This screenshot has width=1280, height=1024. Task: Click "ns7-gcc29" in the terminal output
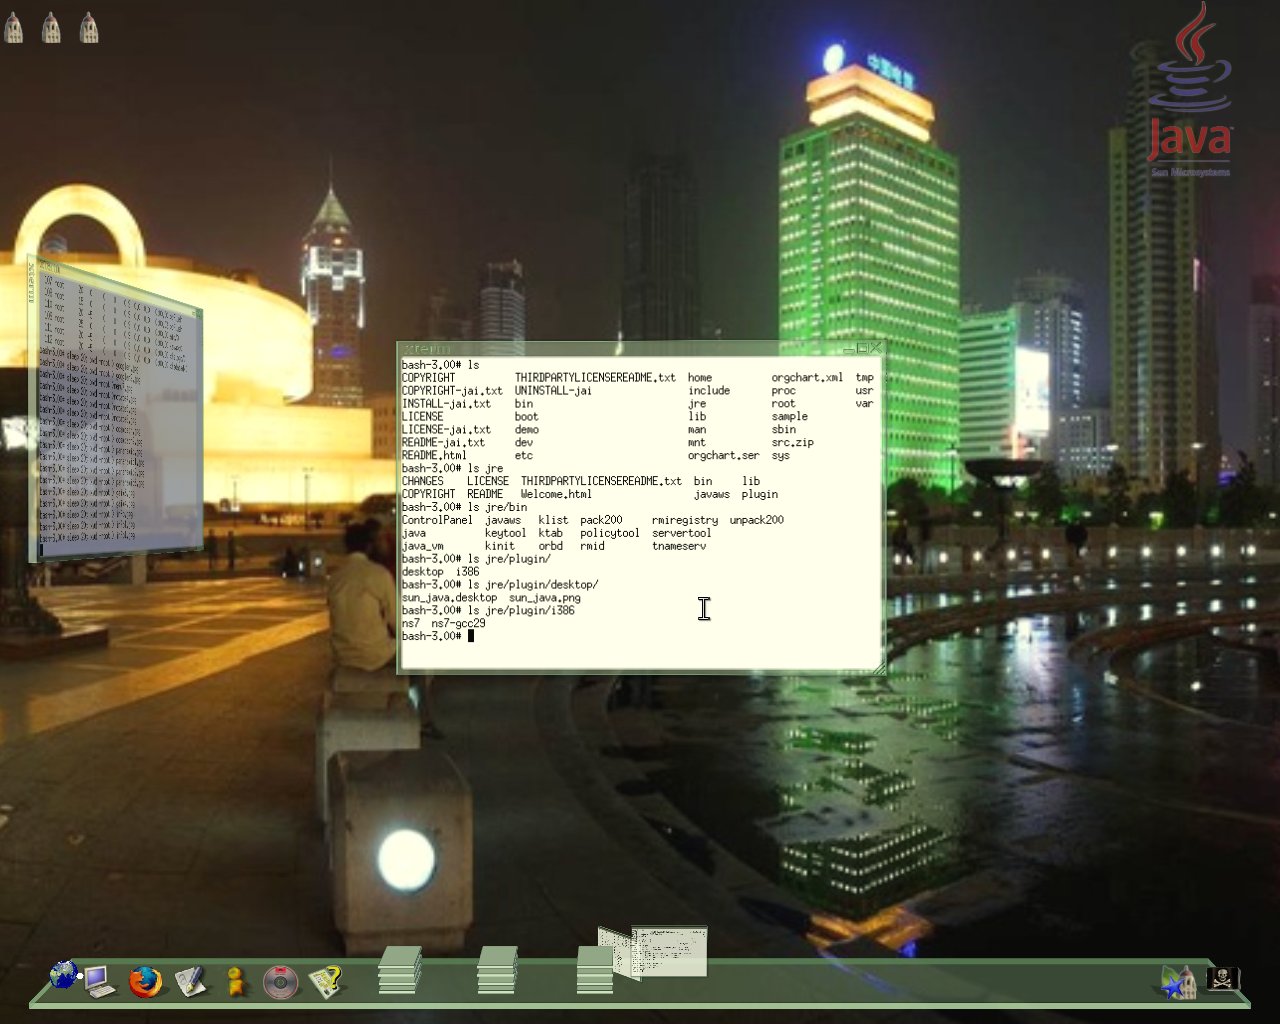click(x=458, y=623)
